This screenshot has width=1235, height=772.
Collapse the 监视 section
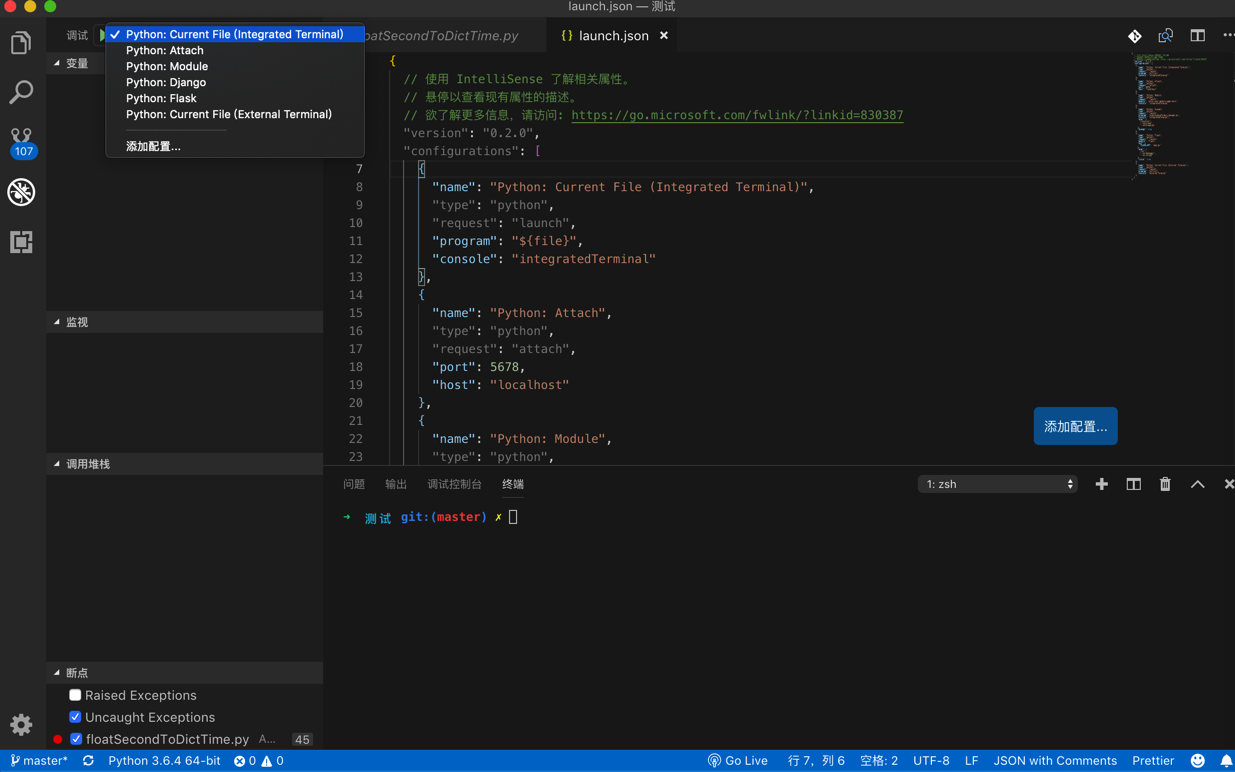(x=77, y=322)
